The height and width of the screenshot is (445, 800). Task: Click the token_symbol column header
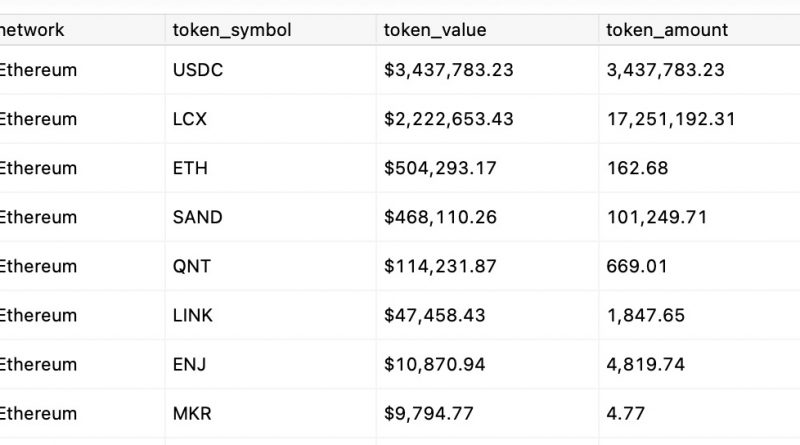click(232, 30)
